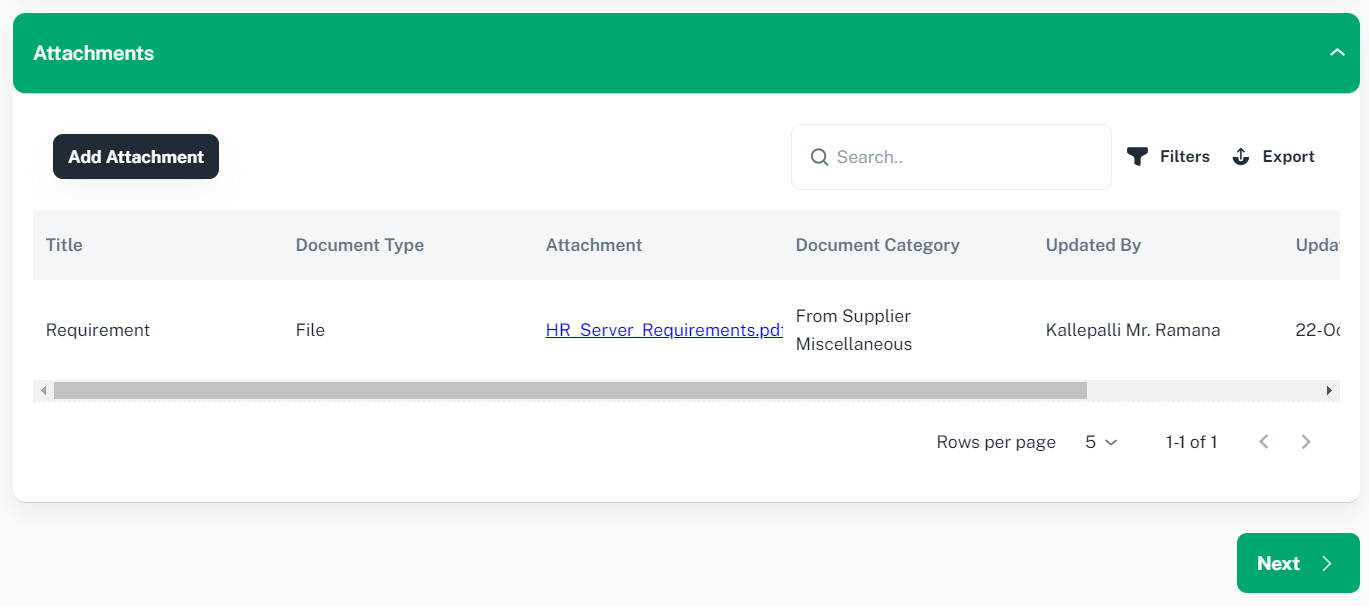Open the Filters funnel icon
Image resolution: width=1369 pixels, height=606 pixels.
tap(1137, 157)
